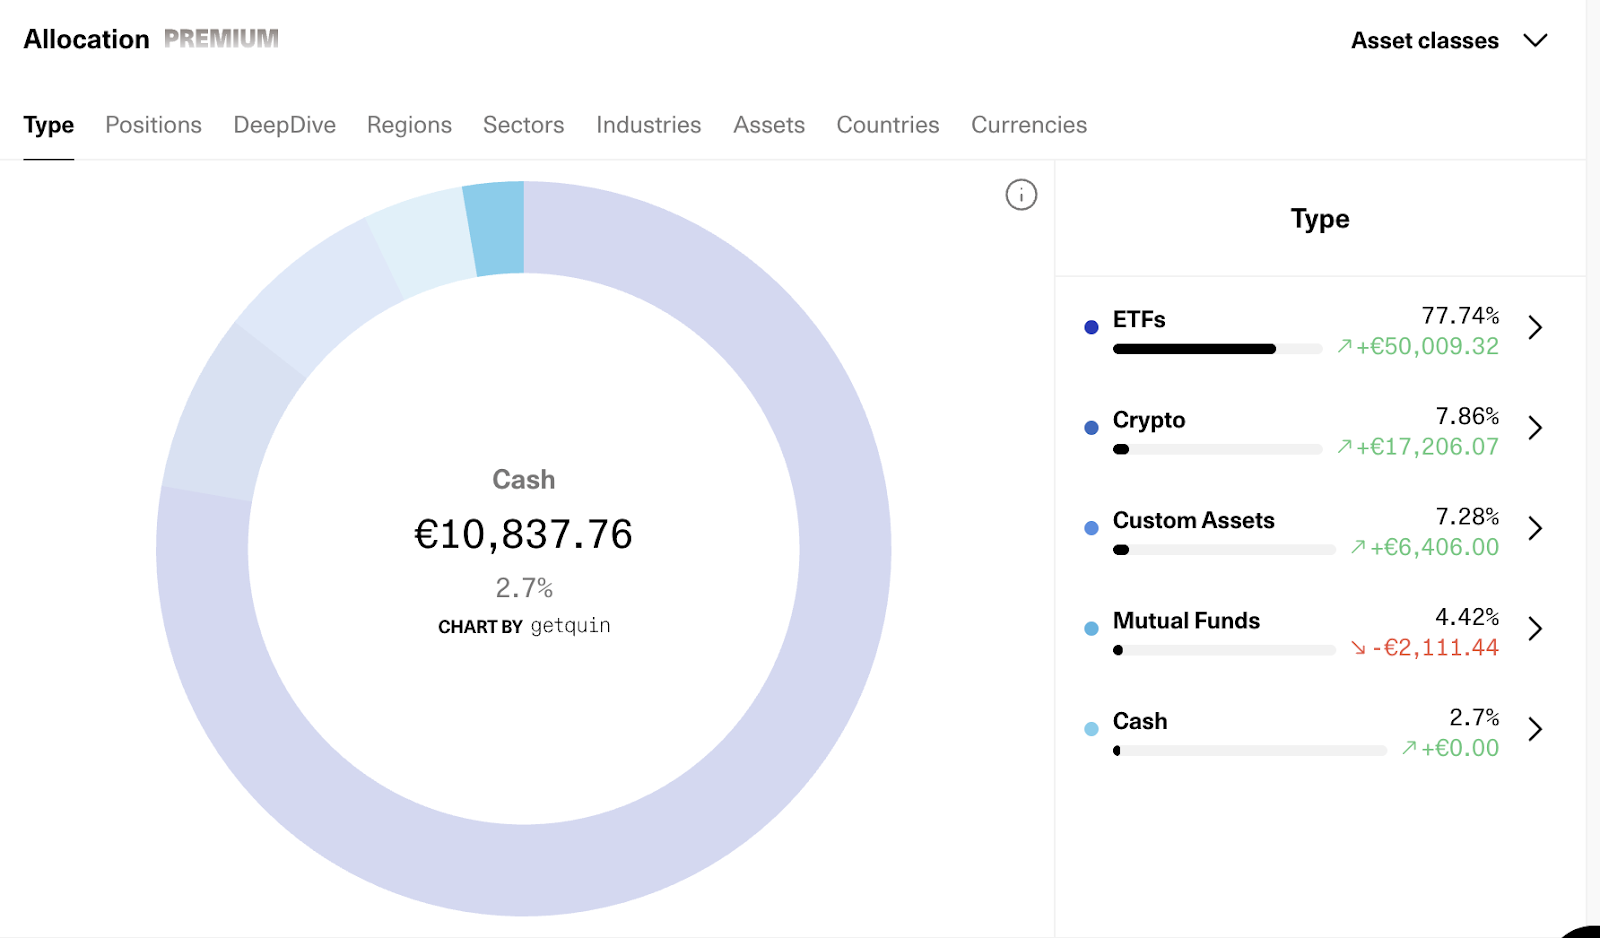The image size is (1600, 938).
Task: Click the Cash allocation bar
Action: point(1250,751)
